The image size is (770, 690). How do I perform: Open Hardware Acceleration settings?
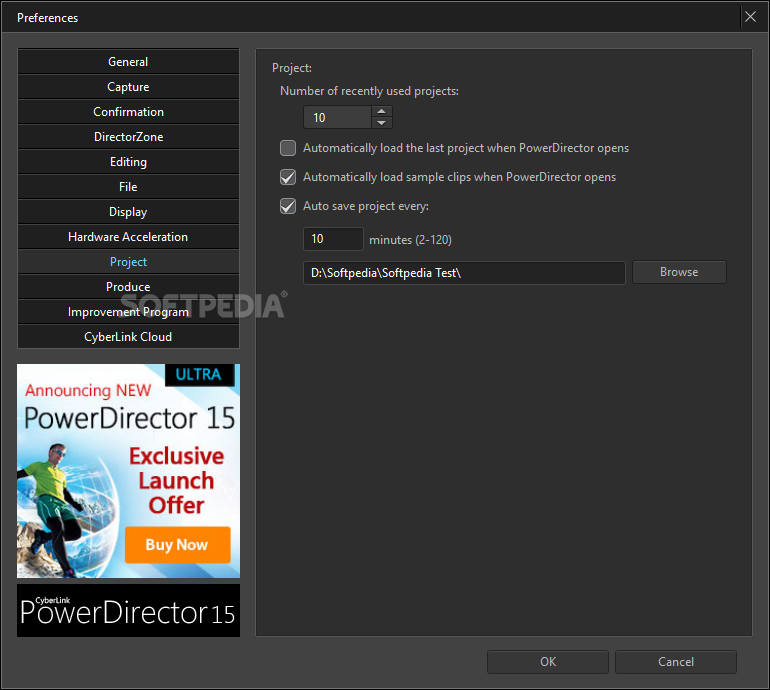click(x=128, y=237)
